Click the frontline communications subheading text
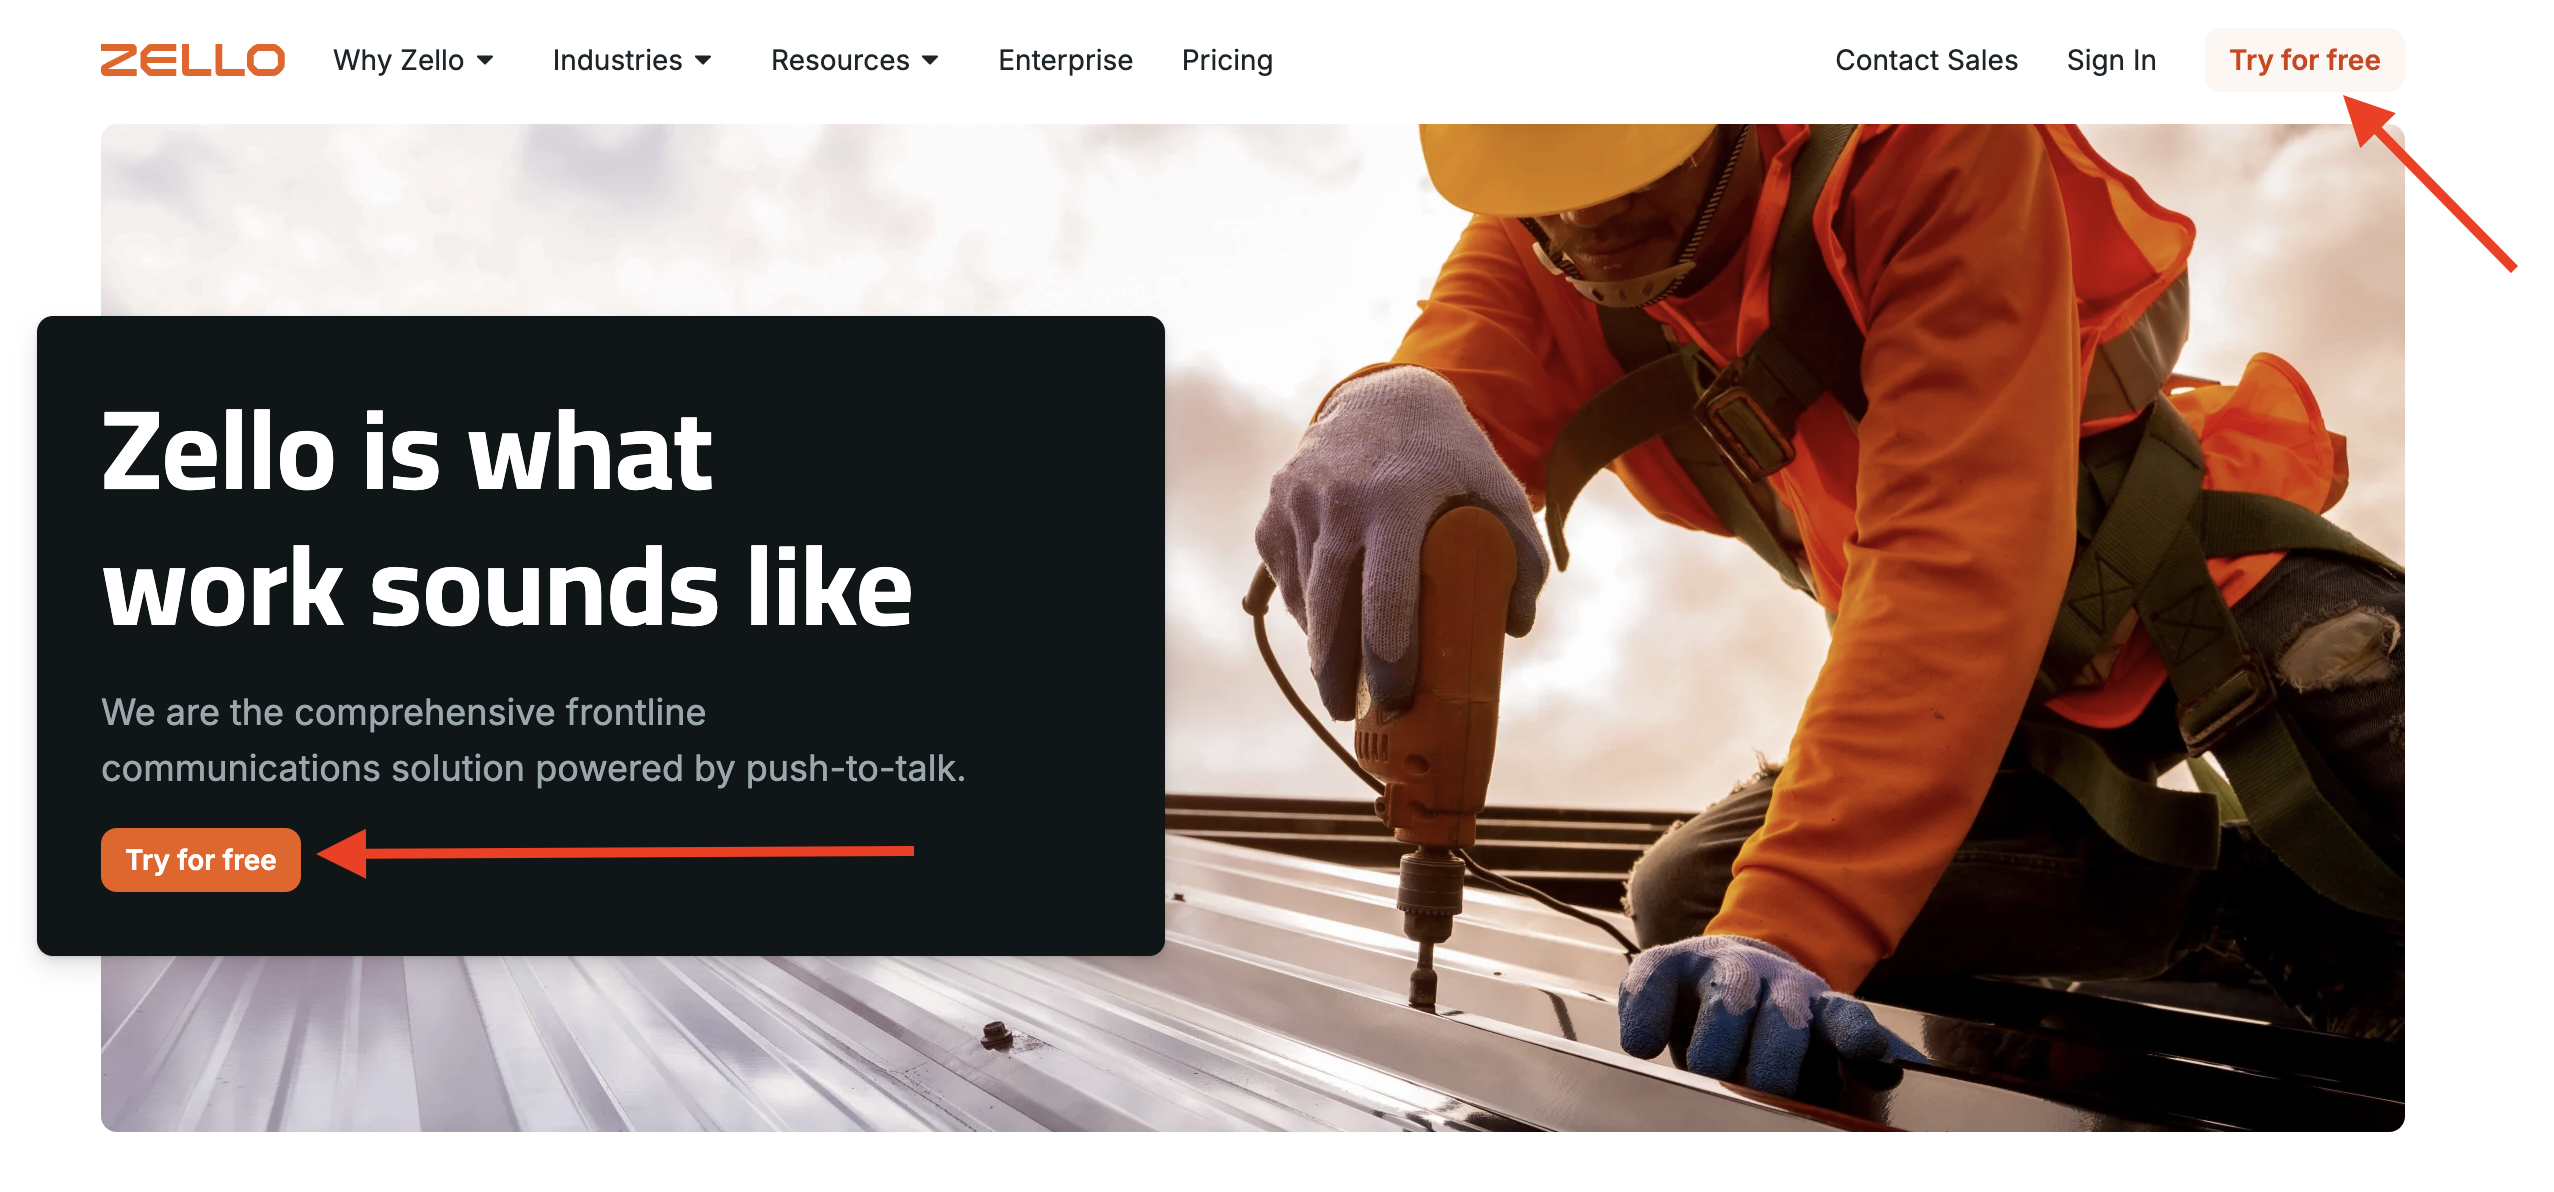The width and height of the screenshot is (2554, 1192). click(x=533, y=740)
